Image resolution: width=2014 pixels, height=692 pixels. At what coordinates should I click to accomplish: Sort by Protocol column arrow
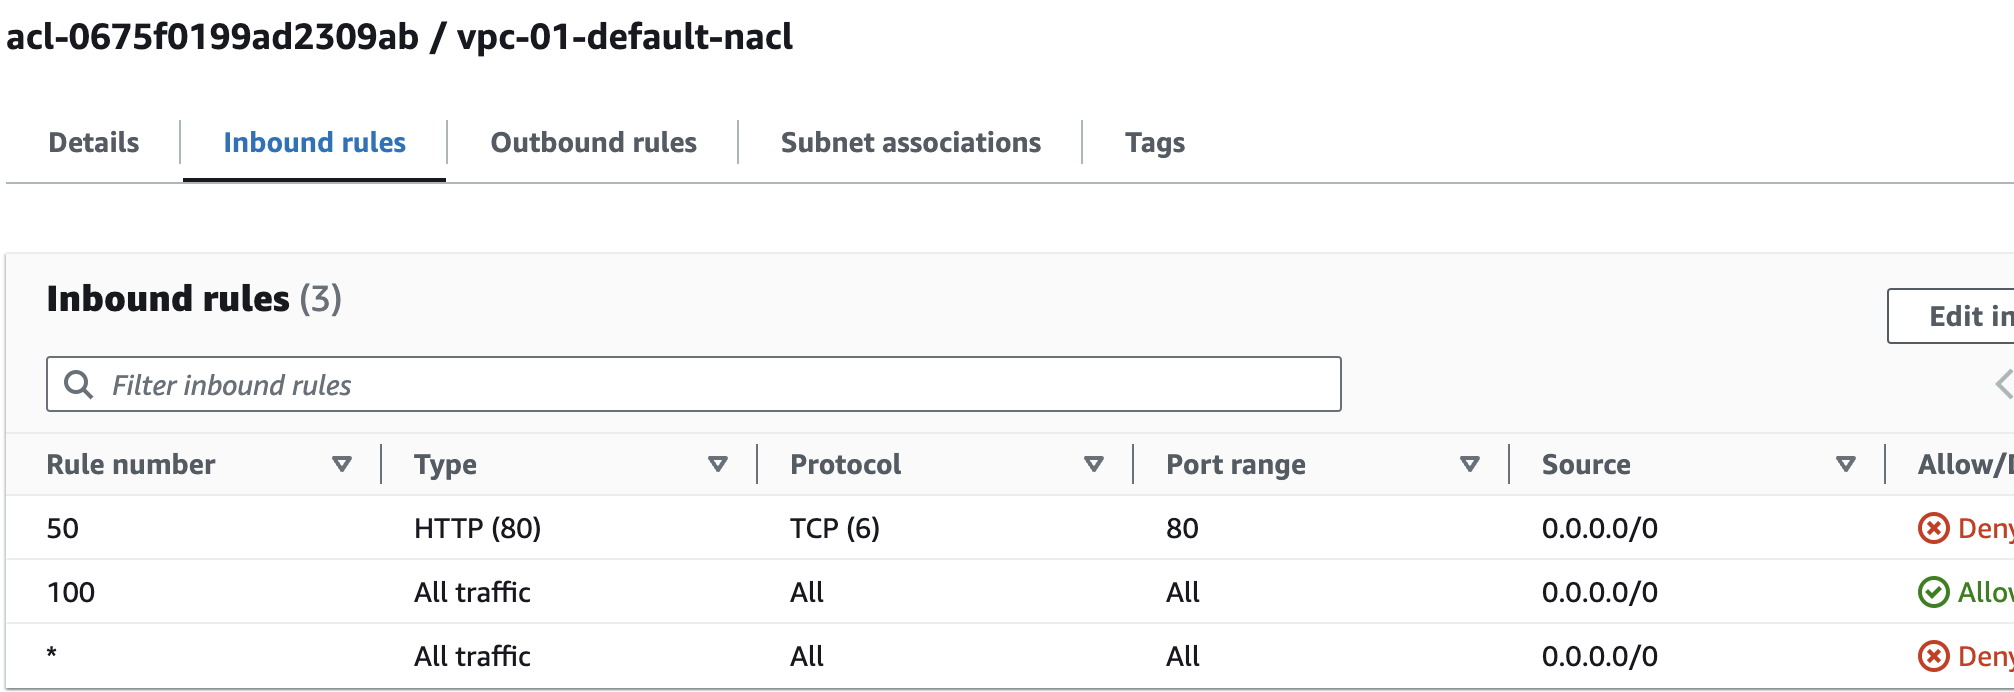[1093, 464]
